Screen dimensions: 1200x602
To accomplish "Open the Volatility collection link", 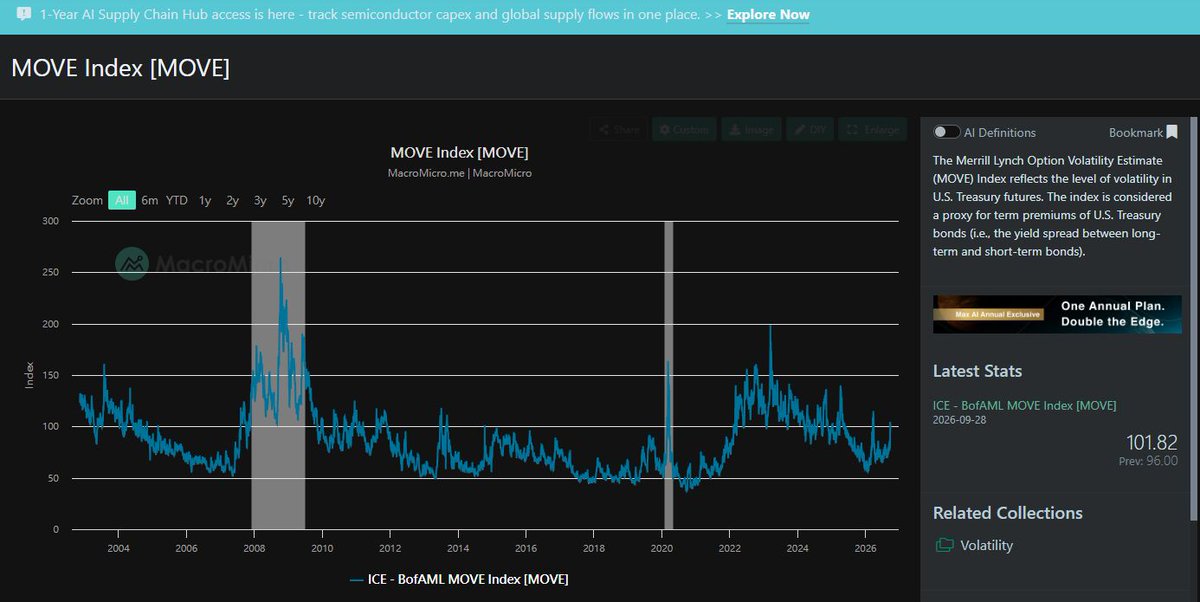I will pyautogui.click(x=986, y=545).
